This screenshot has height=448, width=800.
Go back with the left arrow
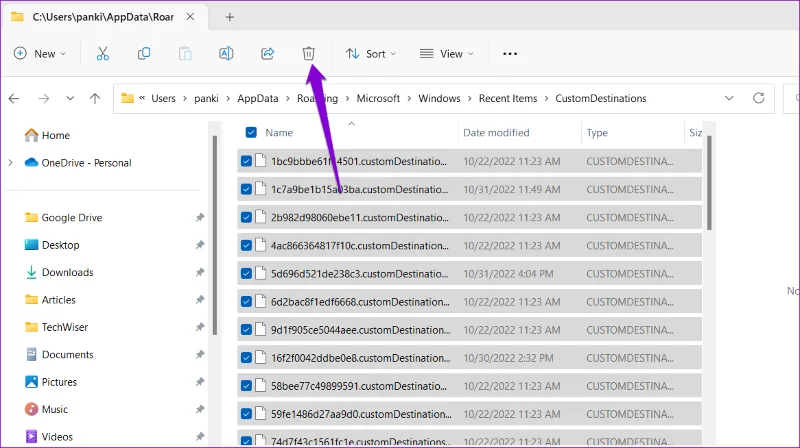point(14,98)
